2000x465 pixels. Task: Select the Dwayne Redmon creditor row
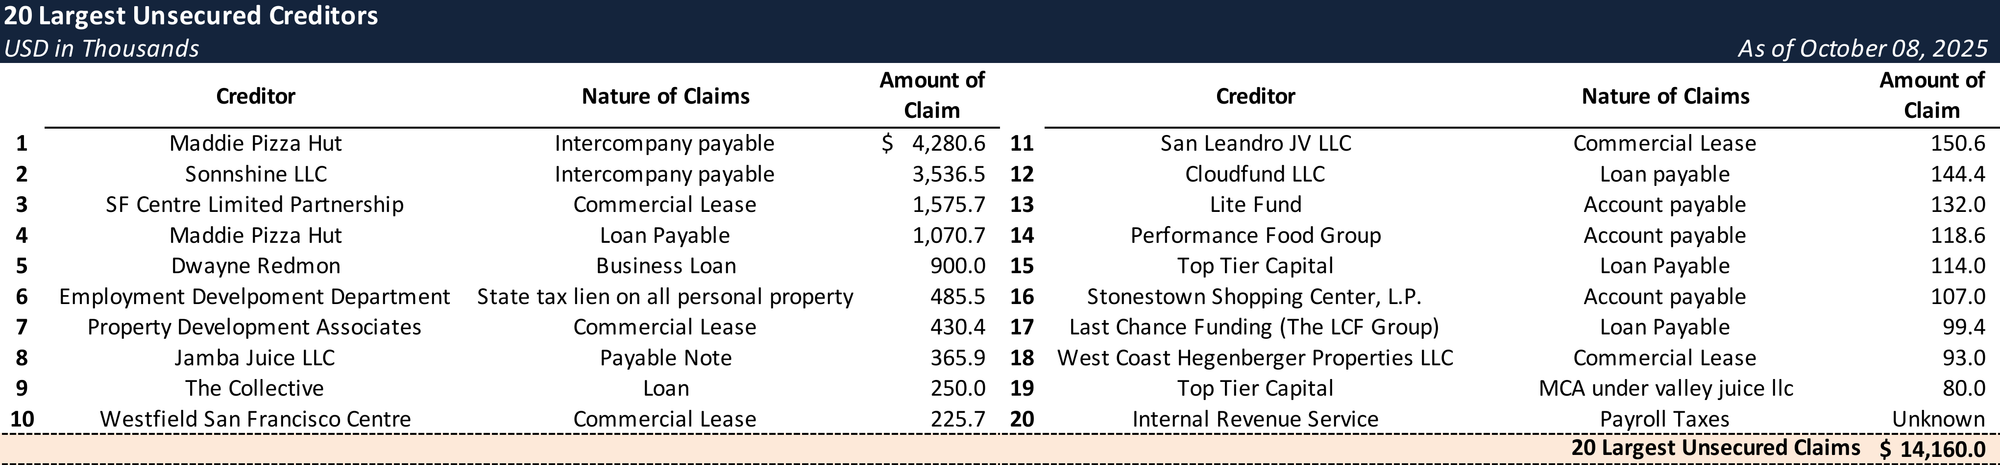tap(255, 266)
